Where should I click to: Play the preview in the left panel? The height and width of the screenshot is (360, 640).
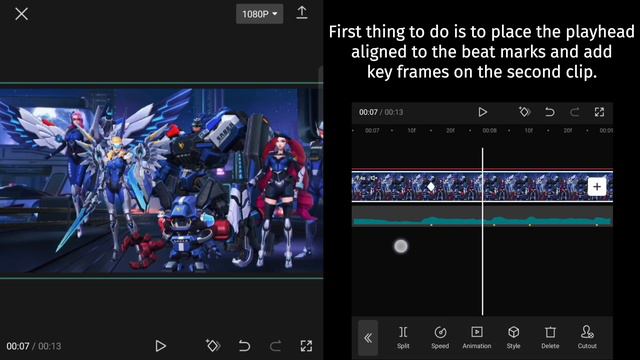(x=160, y=346)
